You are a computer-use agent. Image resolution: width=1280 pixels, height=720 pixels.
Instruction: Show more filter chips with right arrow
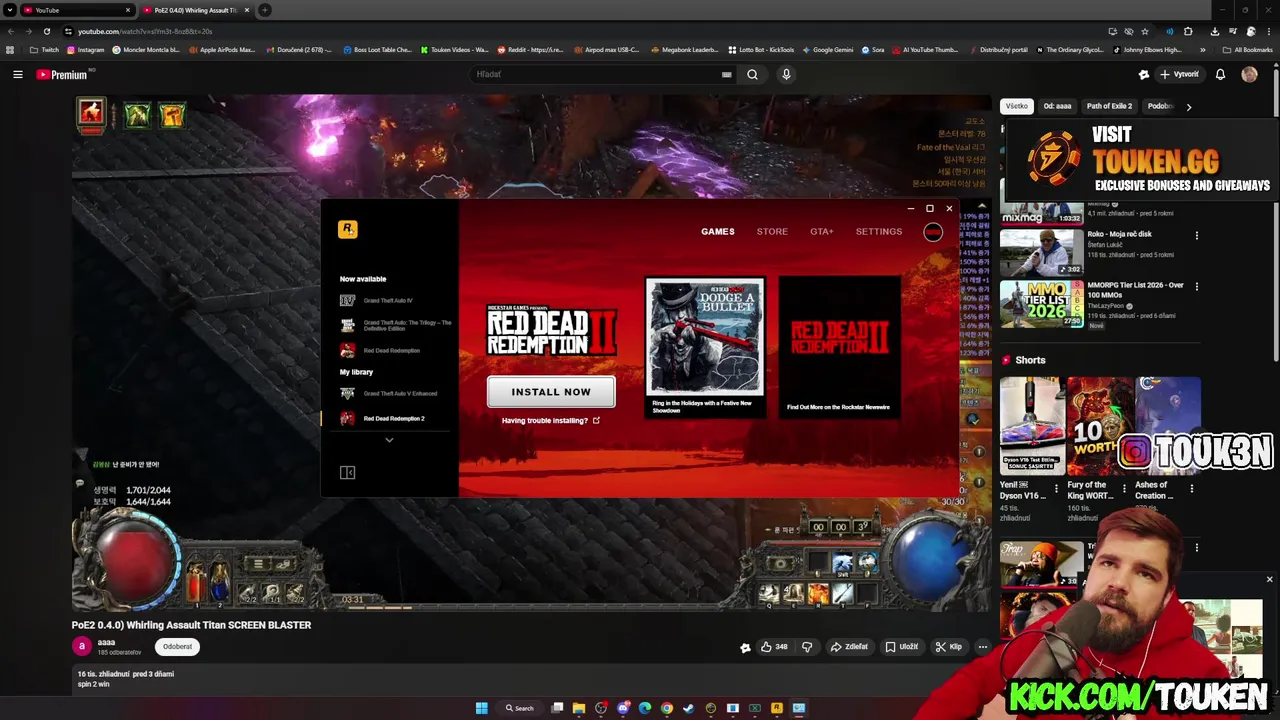[1188, 106]
